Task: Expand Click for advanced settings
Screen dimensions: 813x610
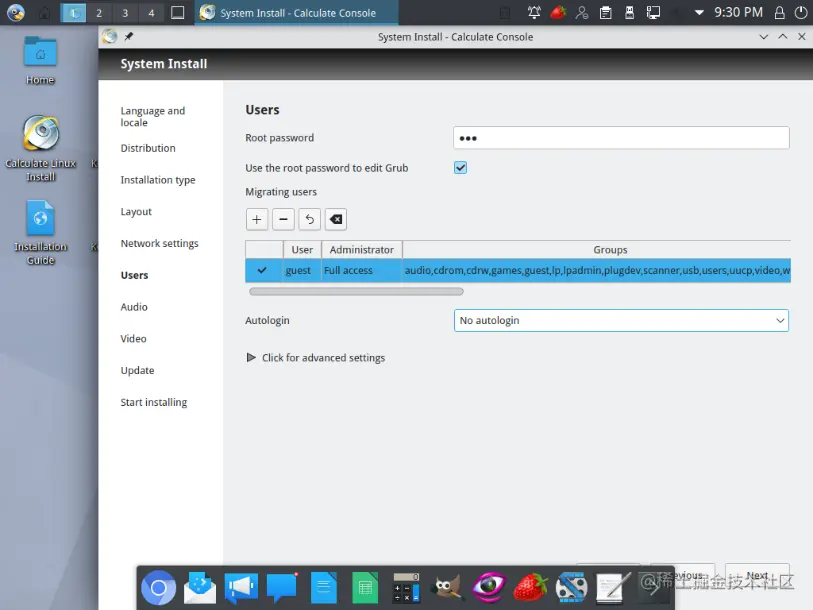Action: (x=316, y=357)
